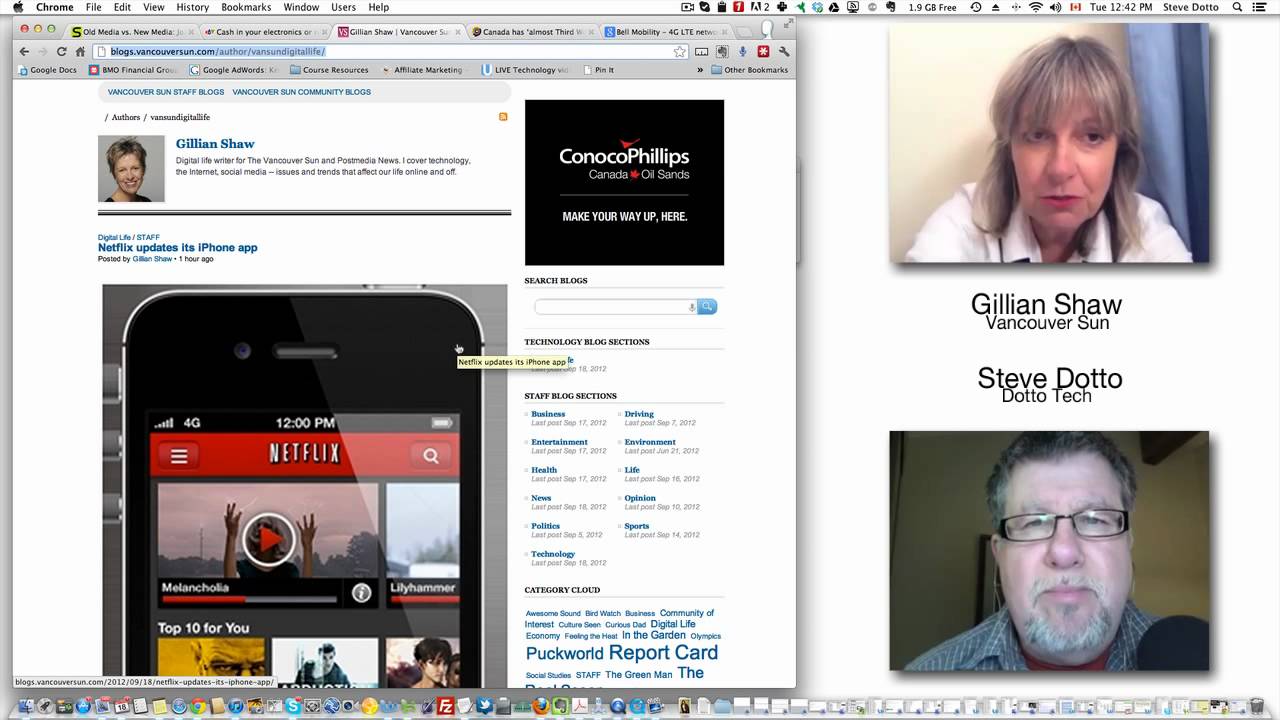The height and width of the screenshot is (720, 1280).
Task: Switch to the Canada has 'almost Third W' tab
Action: click(532, 32)
